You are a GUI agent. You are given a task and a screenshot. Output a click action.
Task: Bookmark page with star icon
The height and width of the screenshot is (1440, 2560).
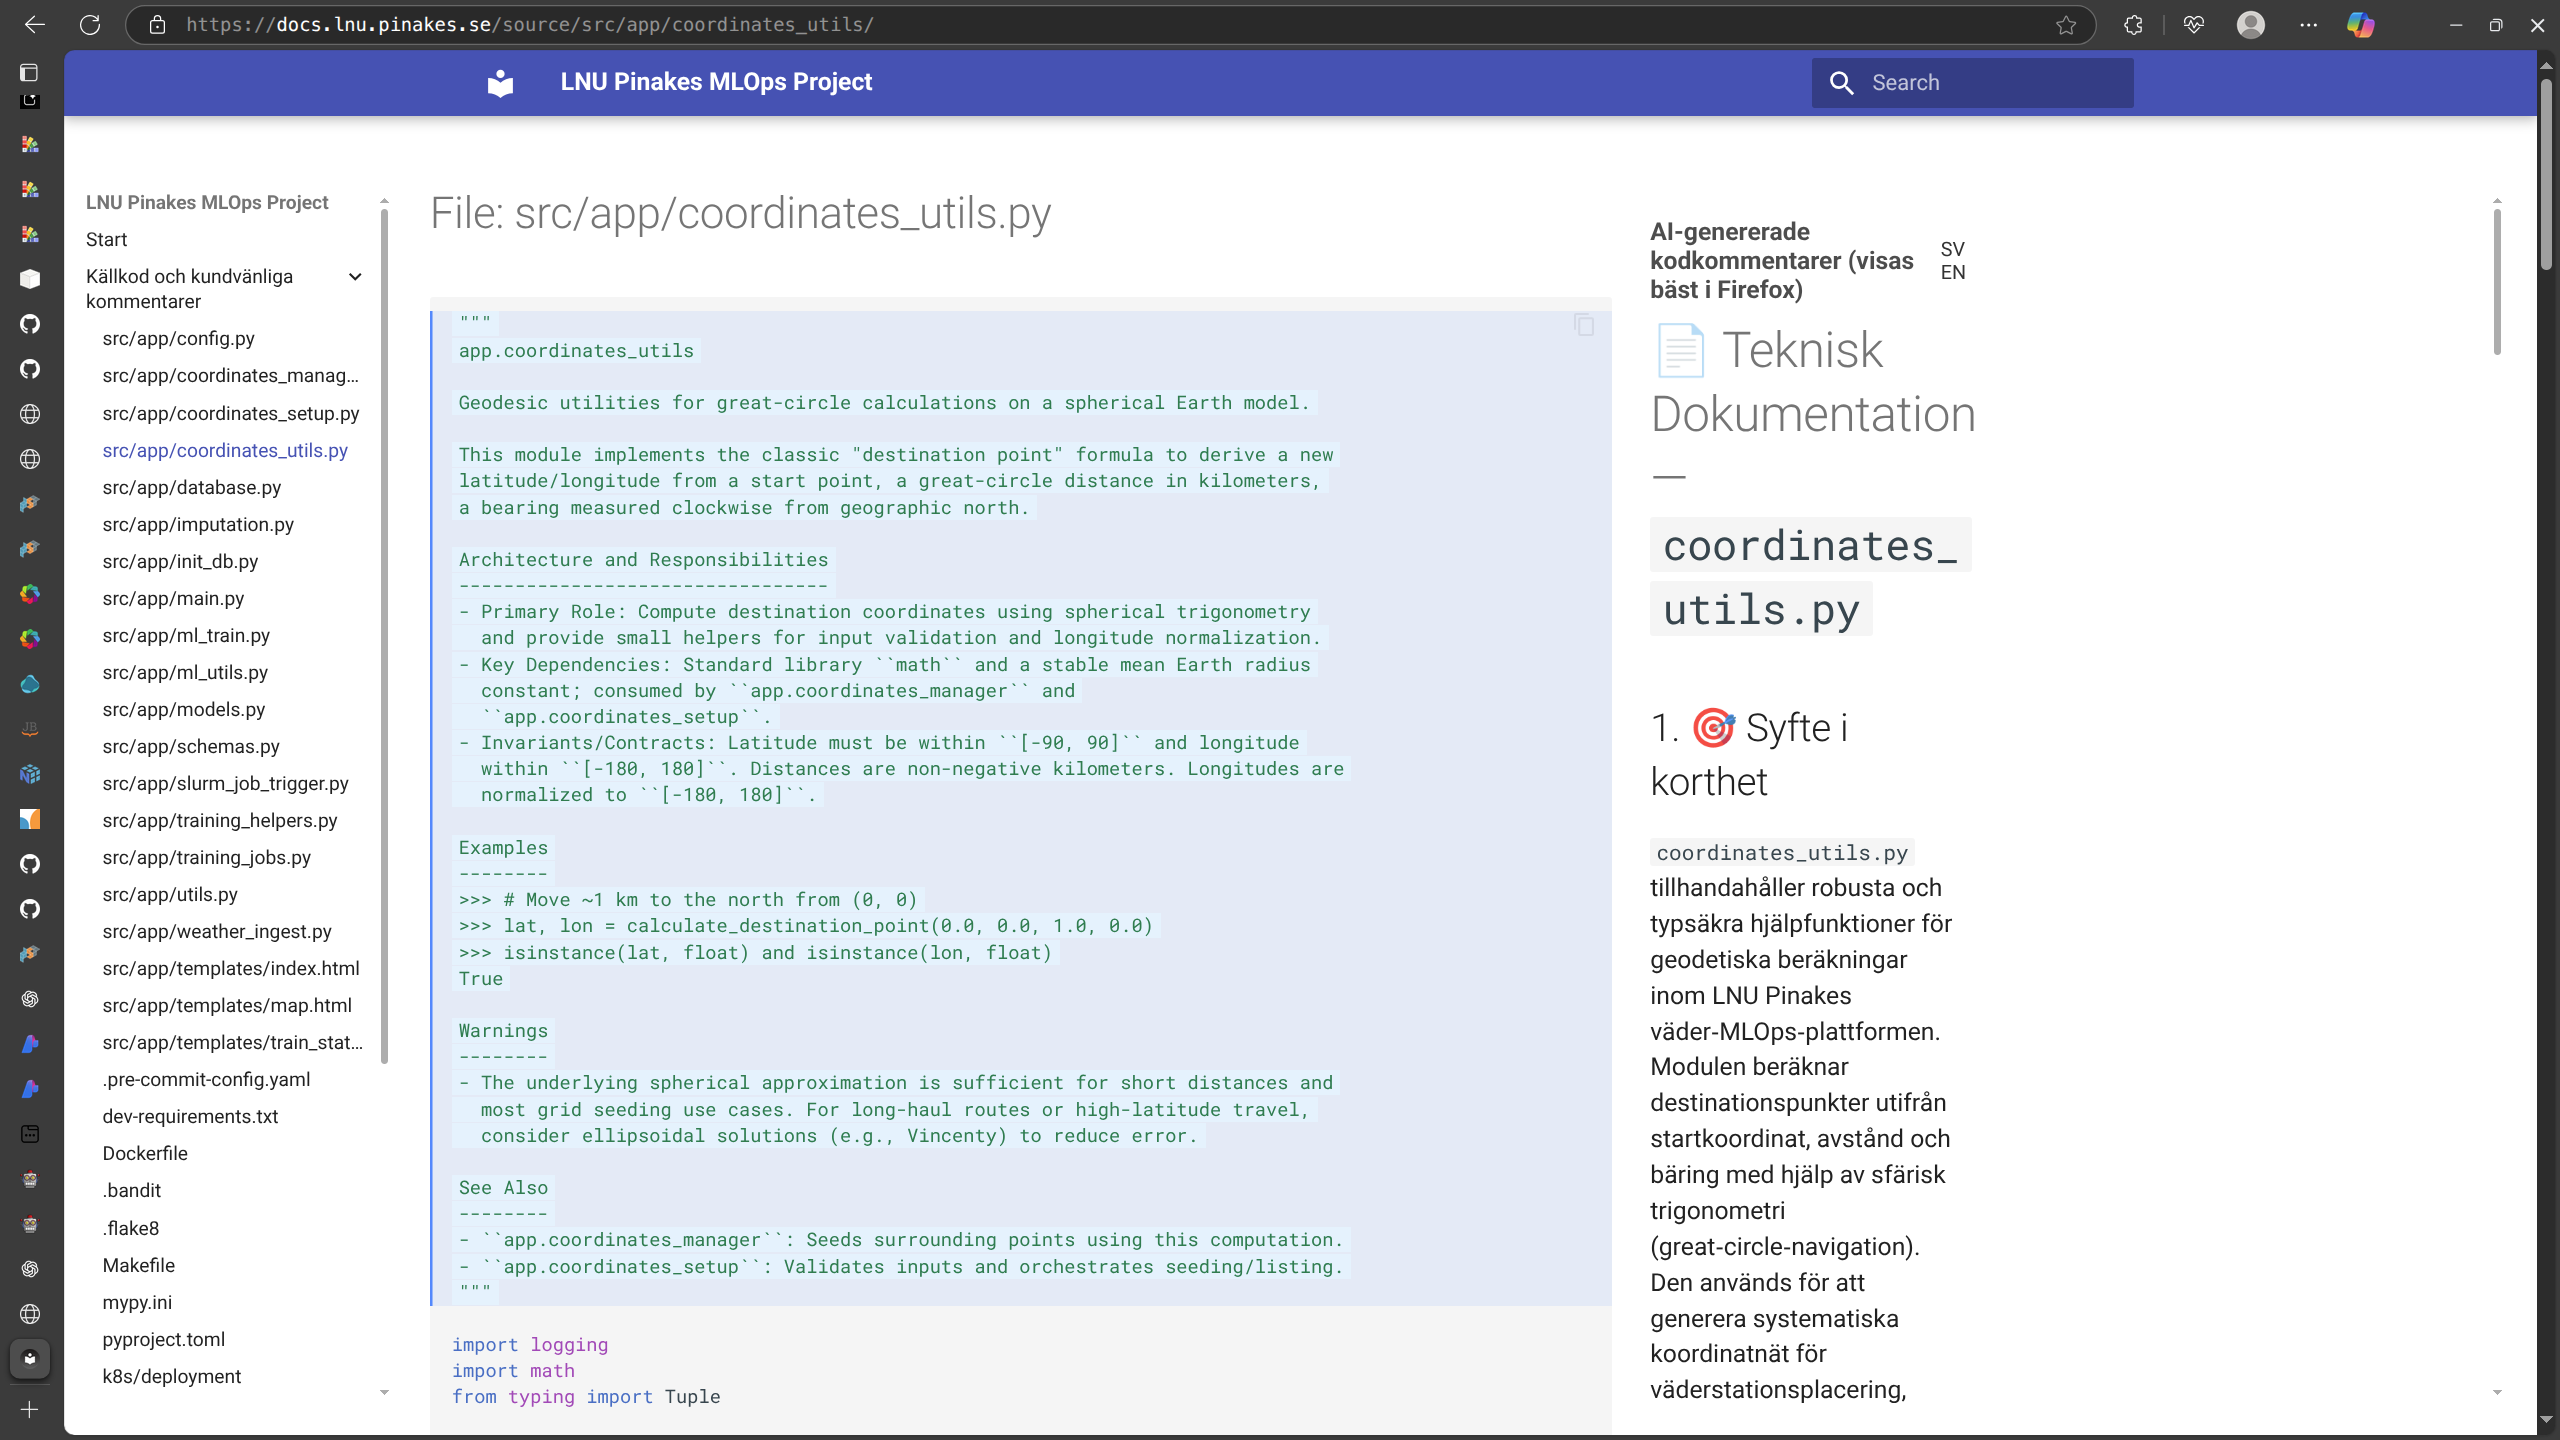(x=2066, y=25)
